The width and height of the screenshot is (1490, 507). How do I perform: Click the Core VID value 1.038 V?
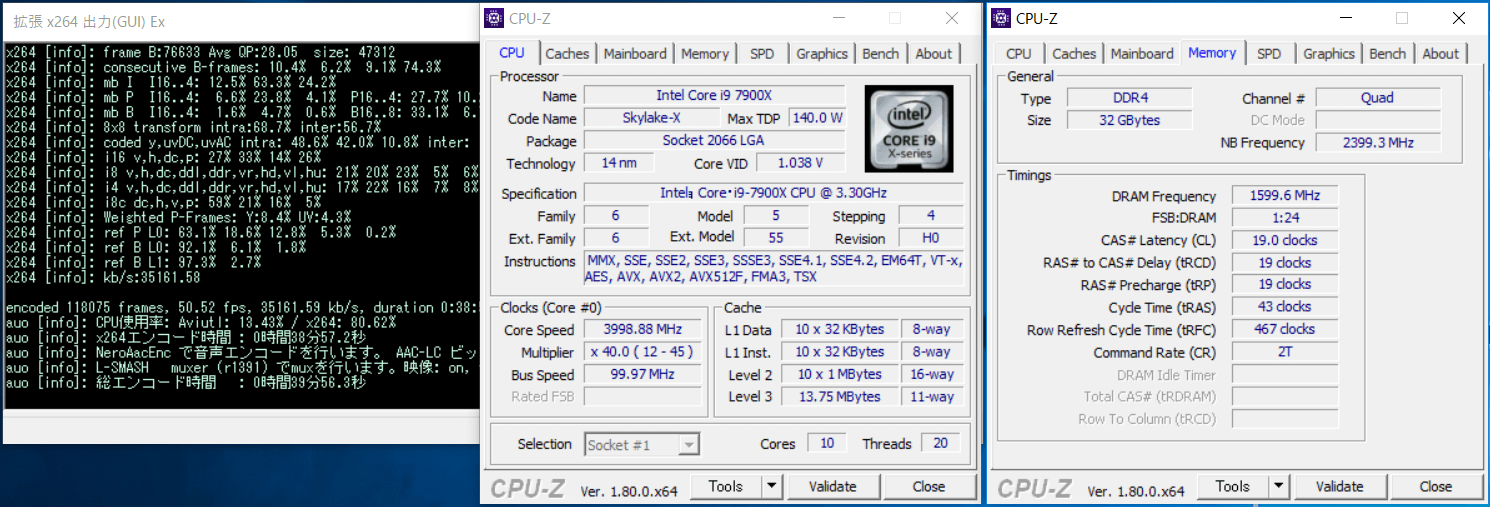(801, 163)
